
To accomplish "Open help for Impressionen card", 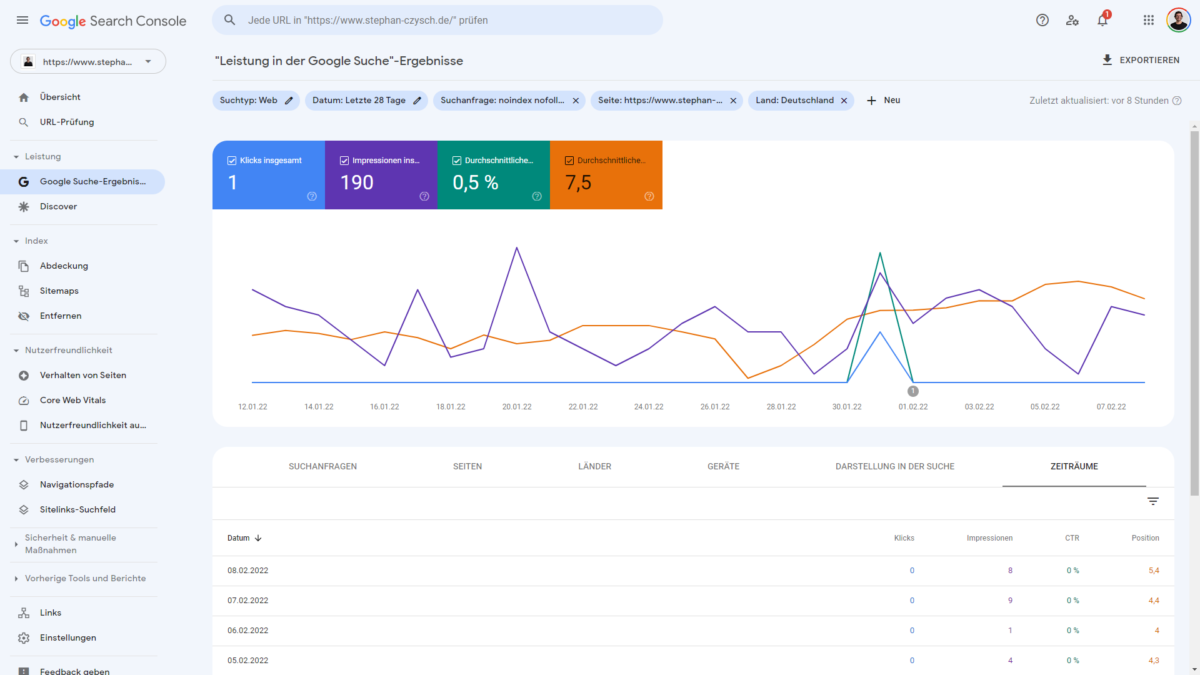I will [x=424, y=196].
